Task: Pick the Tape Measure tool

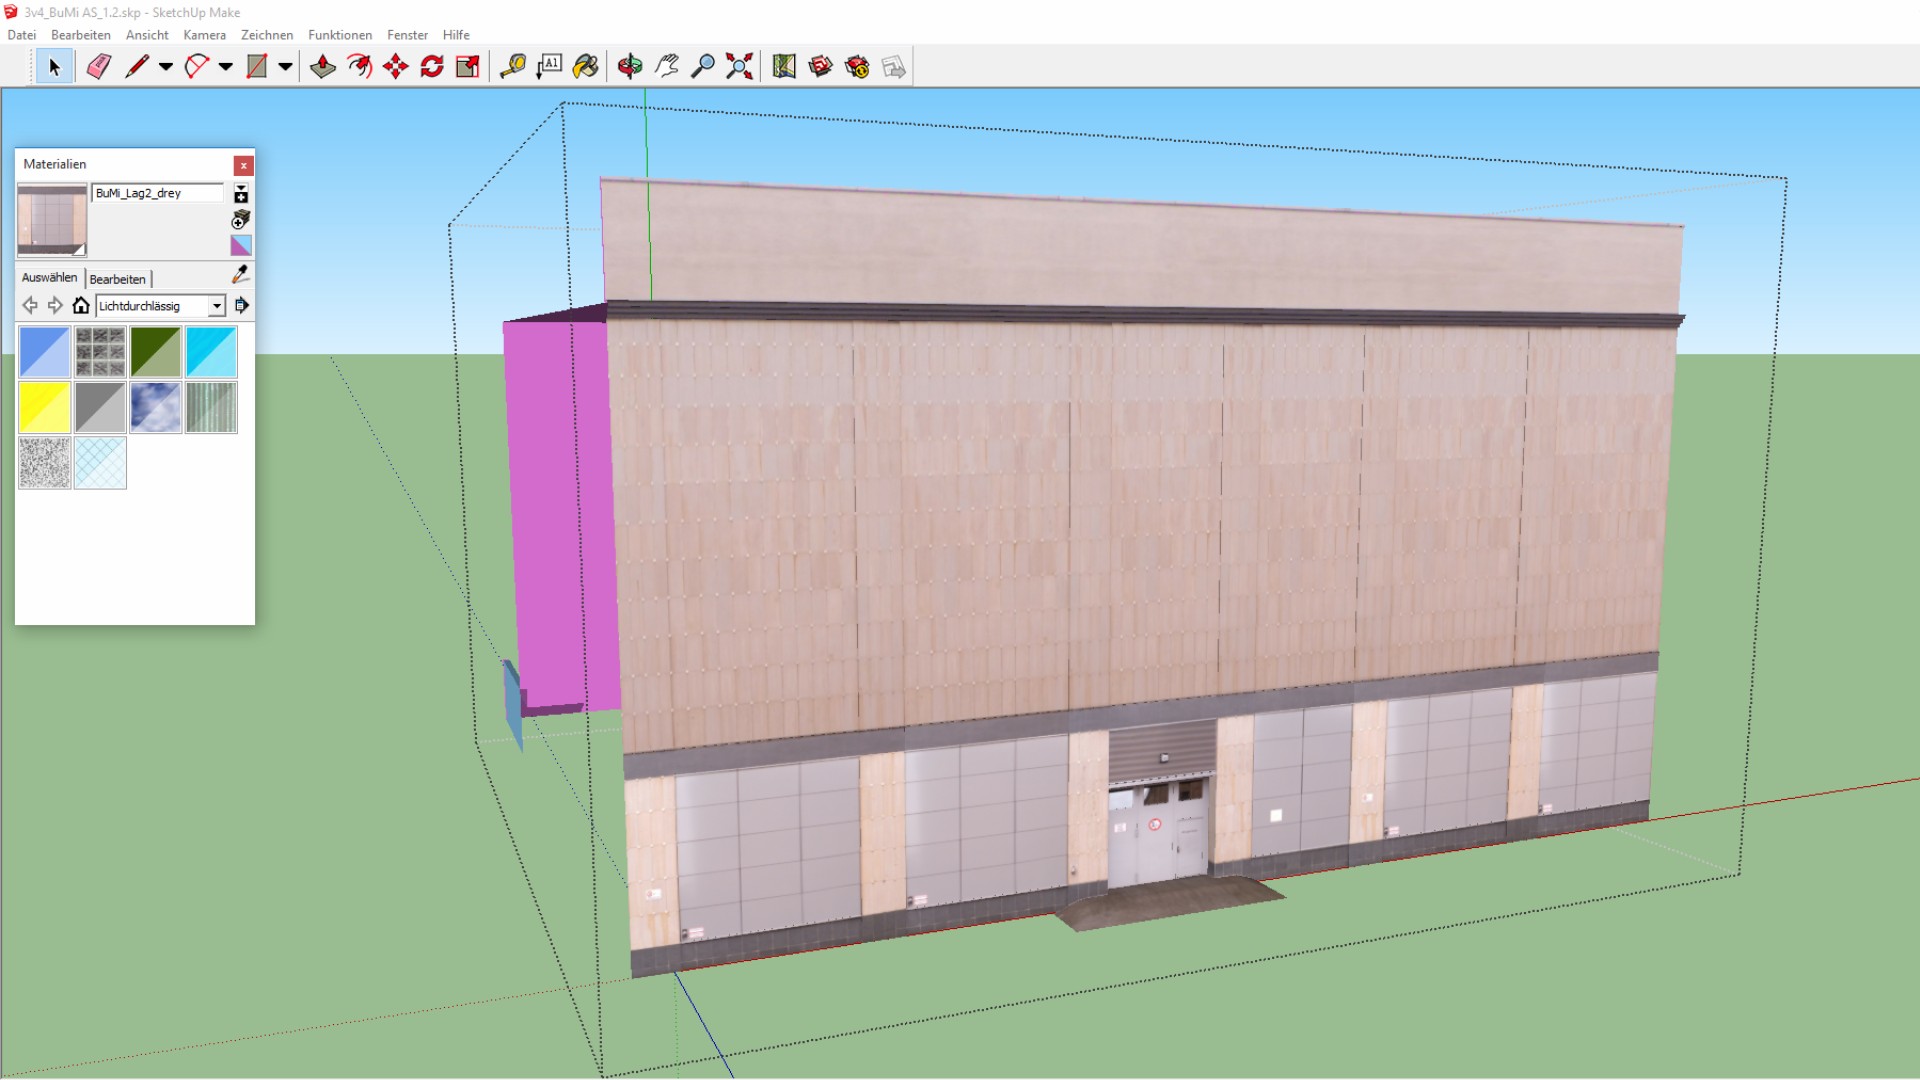Action: (512, 67)
